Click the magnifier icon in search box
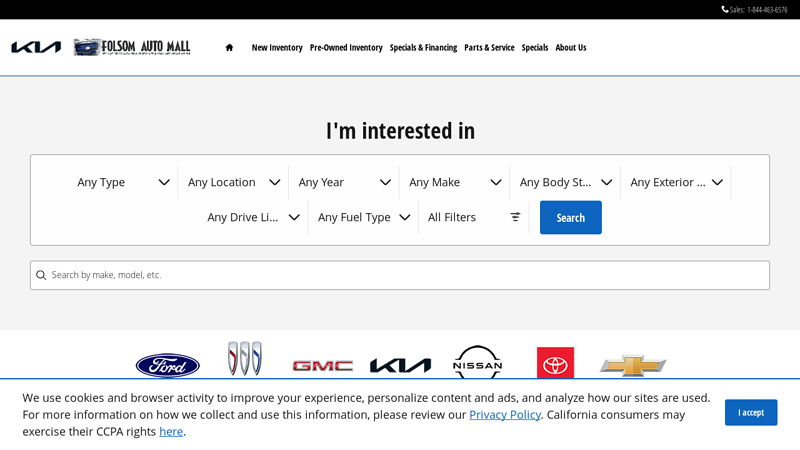The height and width of the screenshot is (450, 800). click(x=41, y=275)
